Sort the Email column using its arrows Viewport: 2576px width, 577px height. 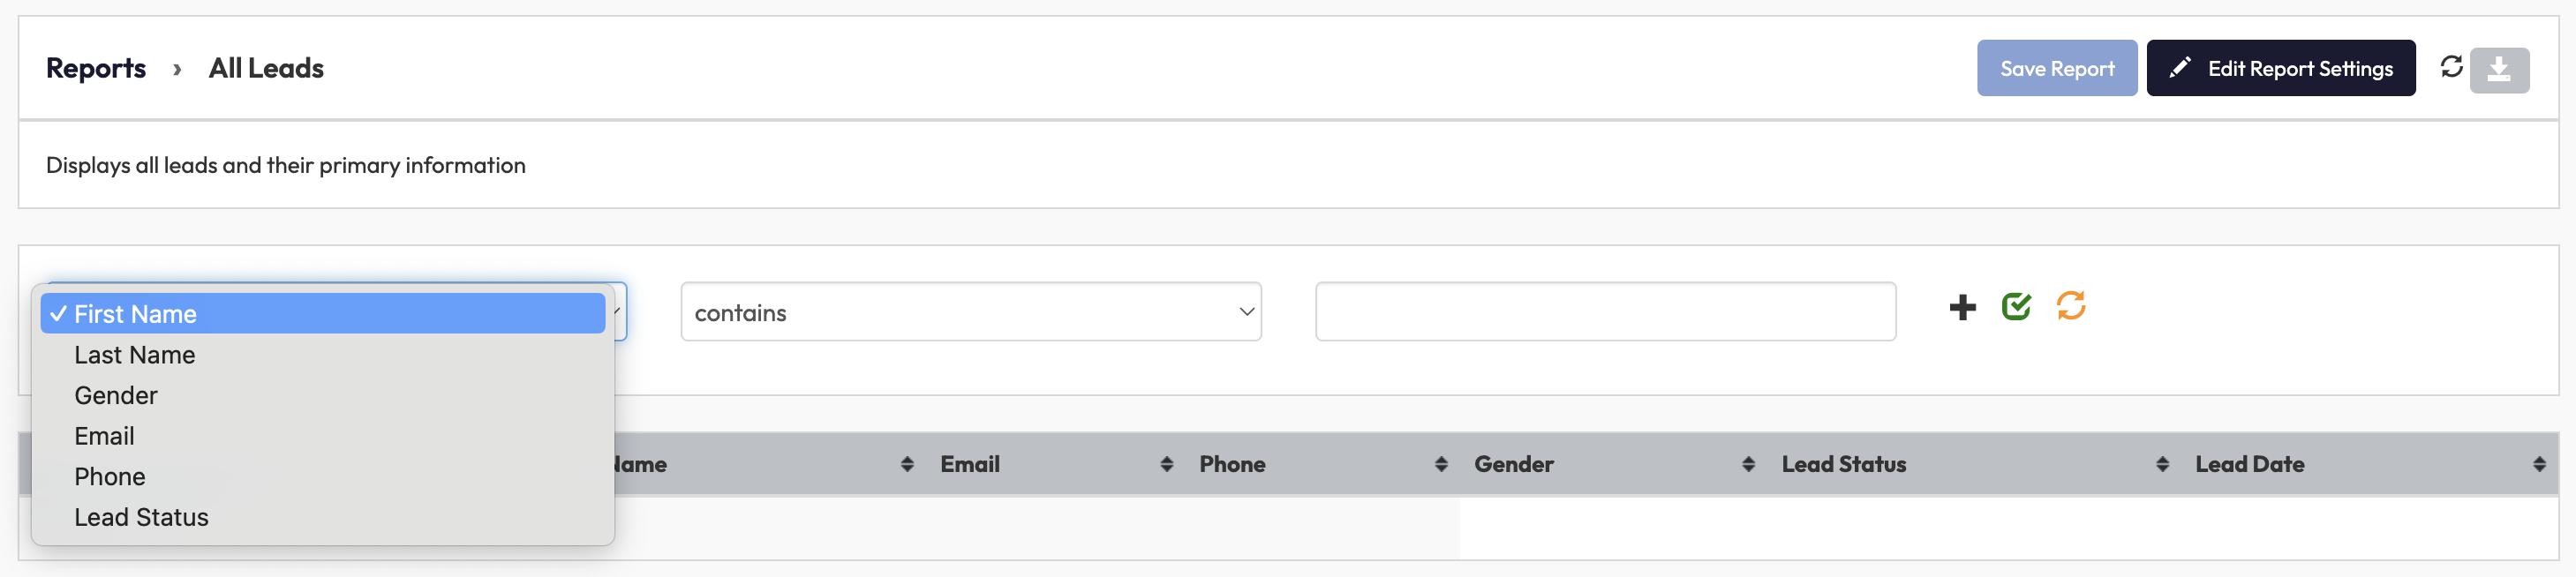pos(1166,464)
